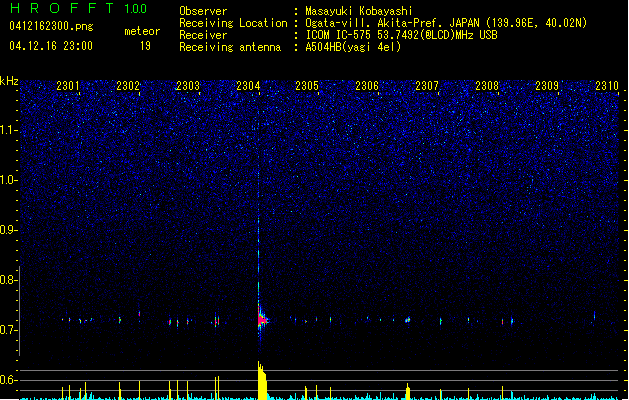
Task: Click the 0.7 kHz axis label
Action: tap(9, 330)
